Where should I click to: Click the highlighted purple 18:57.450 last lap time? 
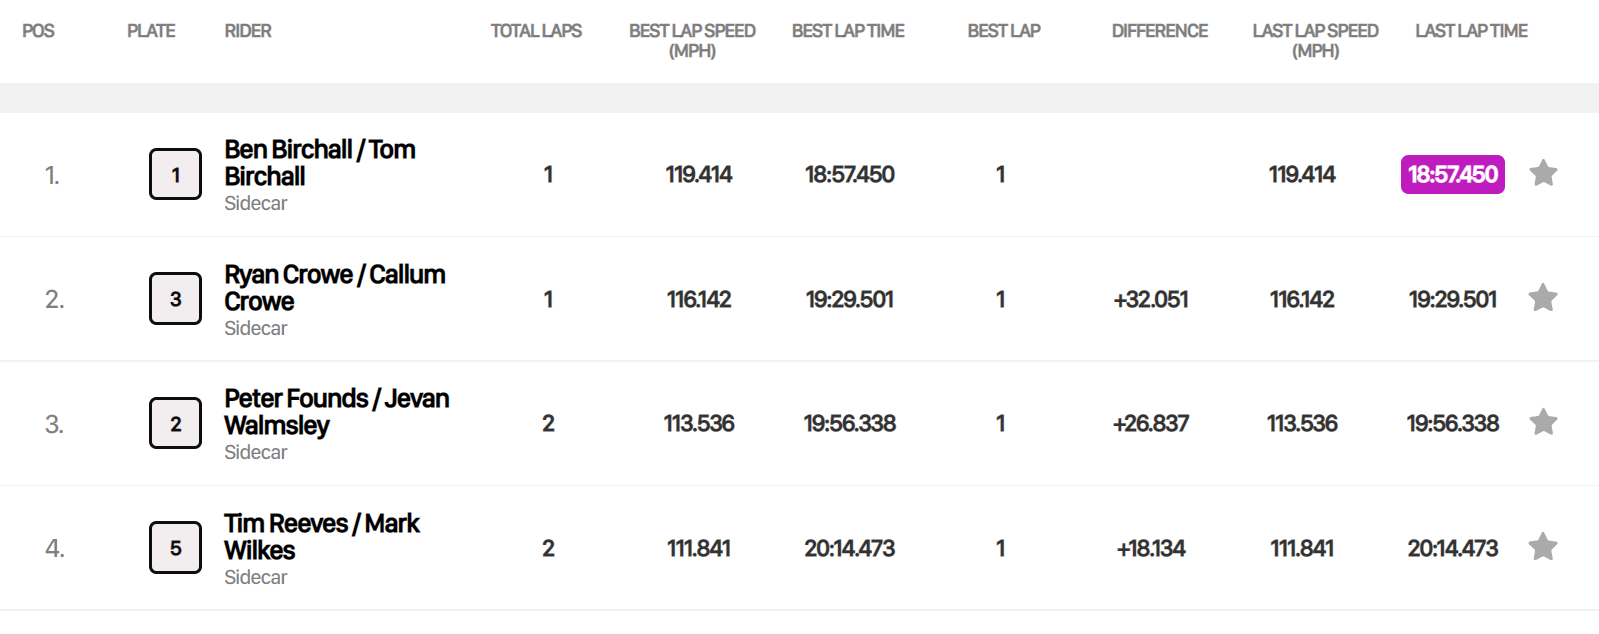pyautogui.click(x=1452, y=174)
